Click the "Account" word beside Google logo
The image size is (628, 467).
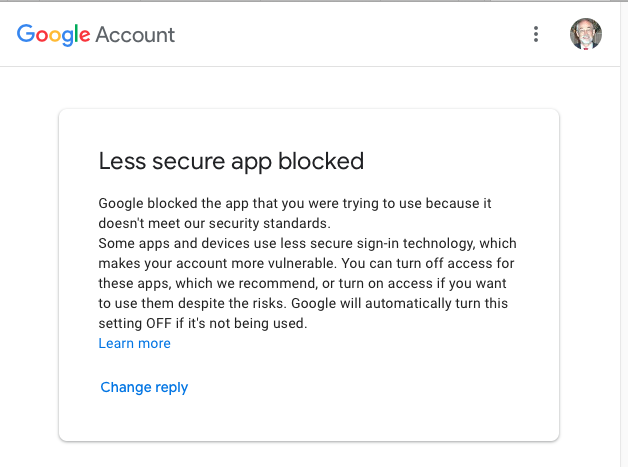pyautogui.click(x=135, y=35)
